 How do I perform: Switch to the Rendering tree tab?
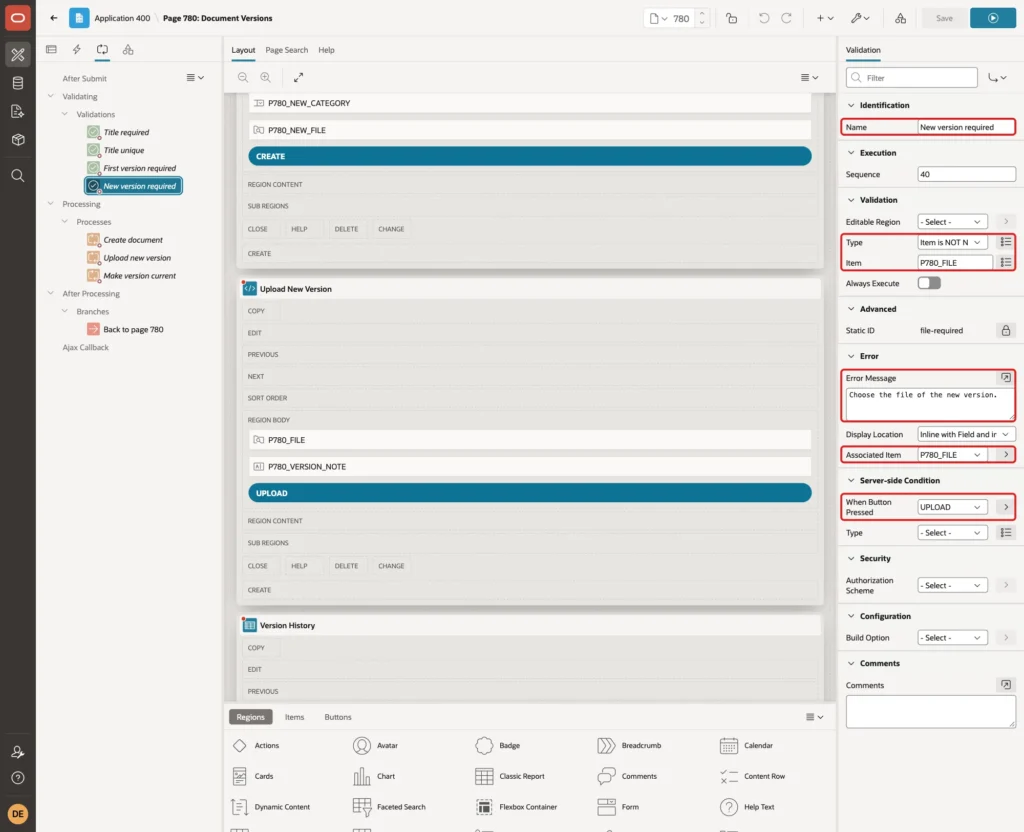coord(52,50)
